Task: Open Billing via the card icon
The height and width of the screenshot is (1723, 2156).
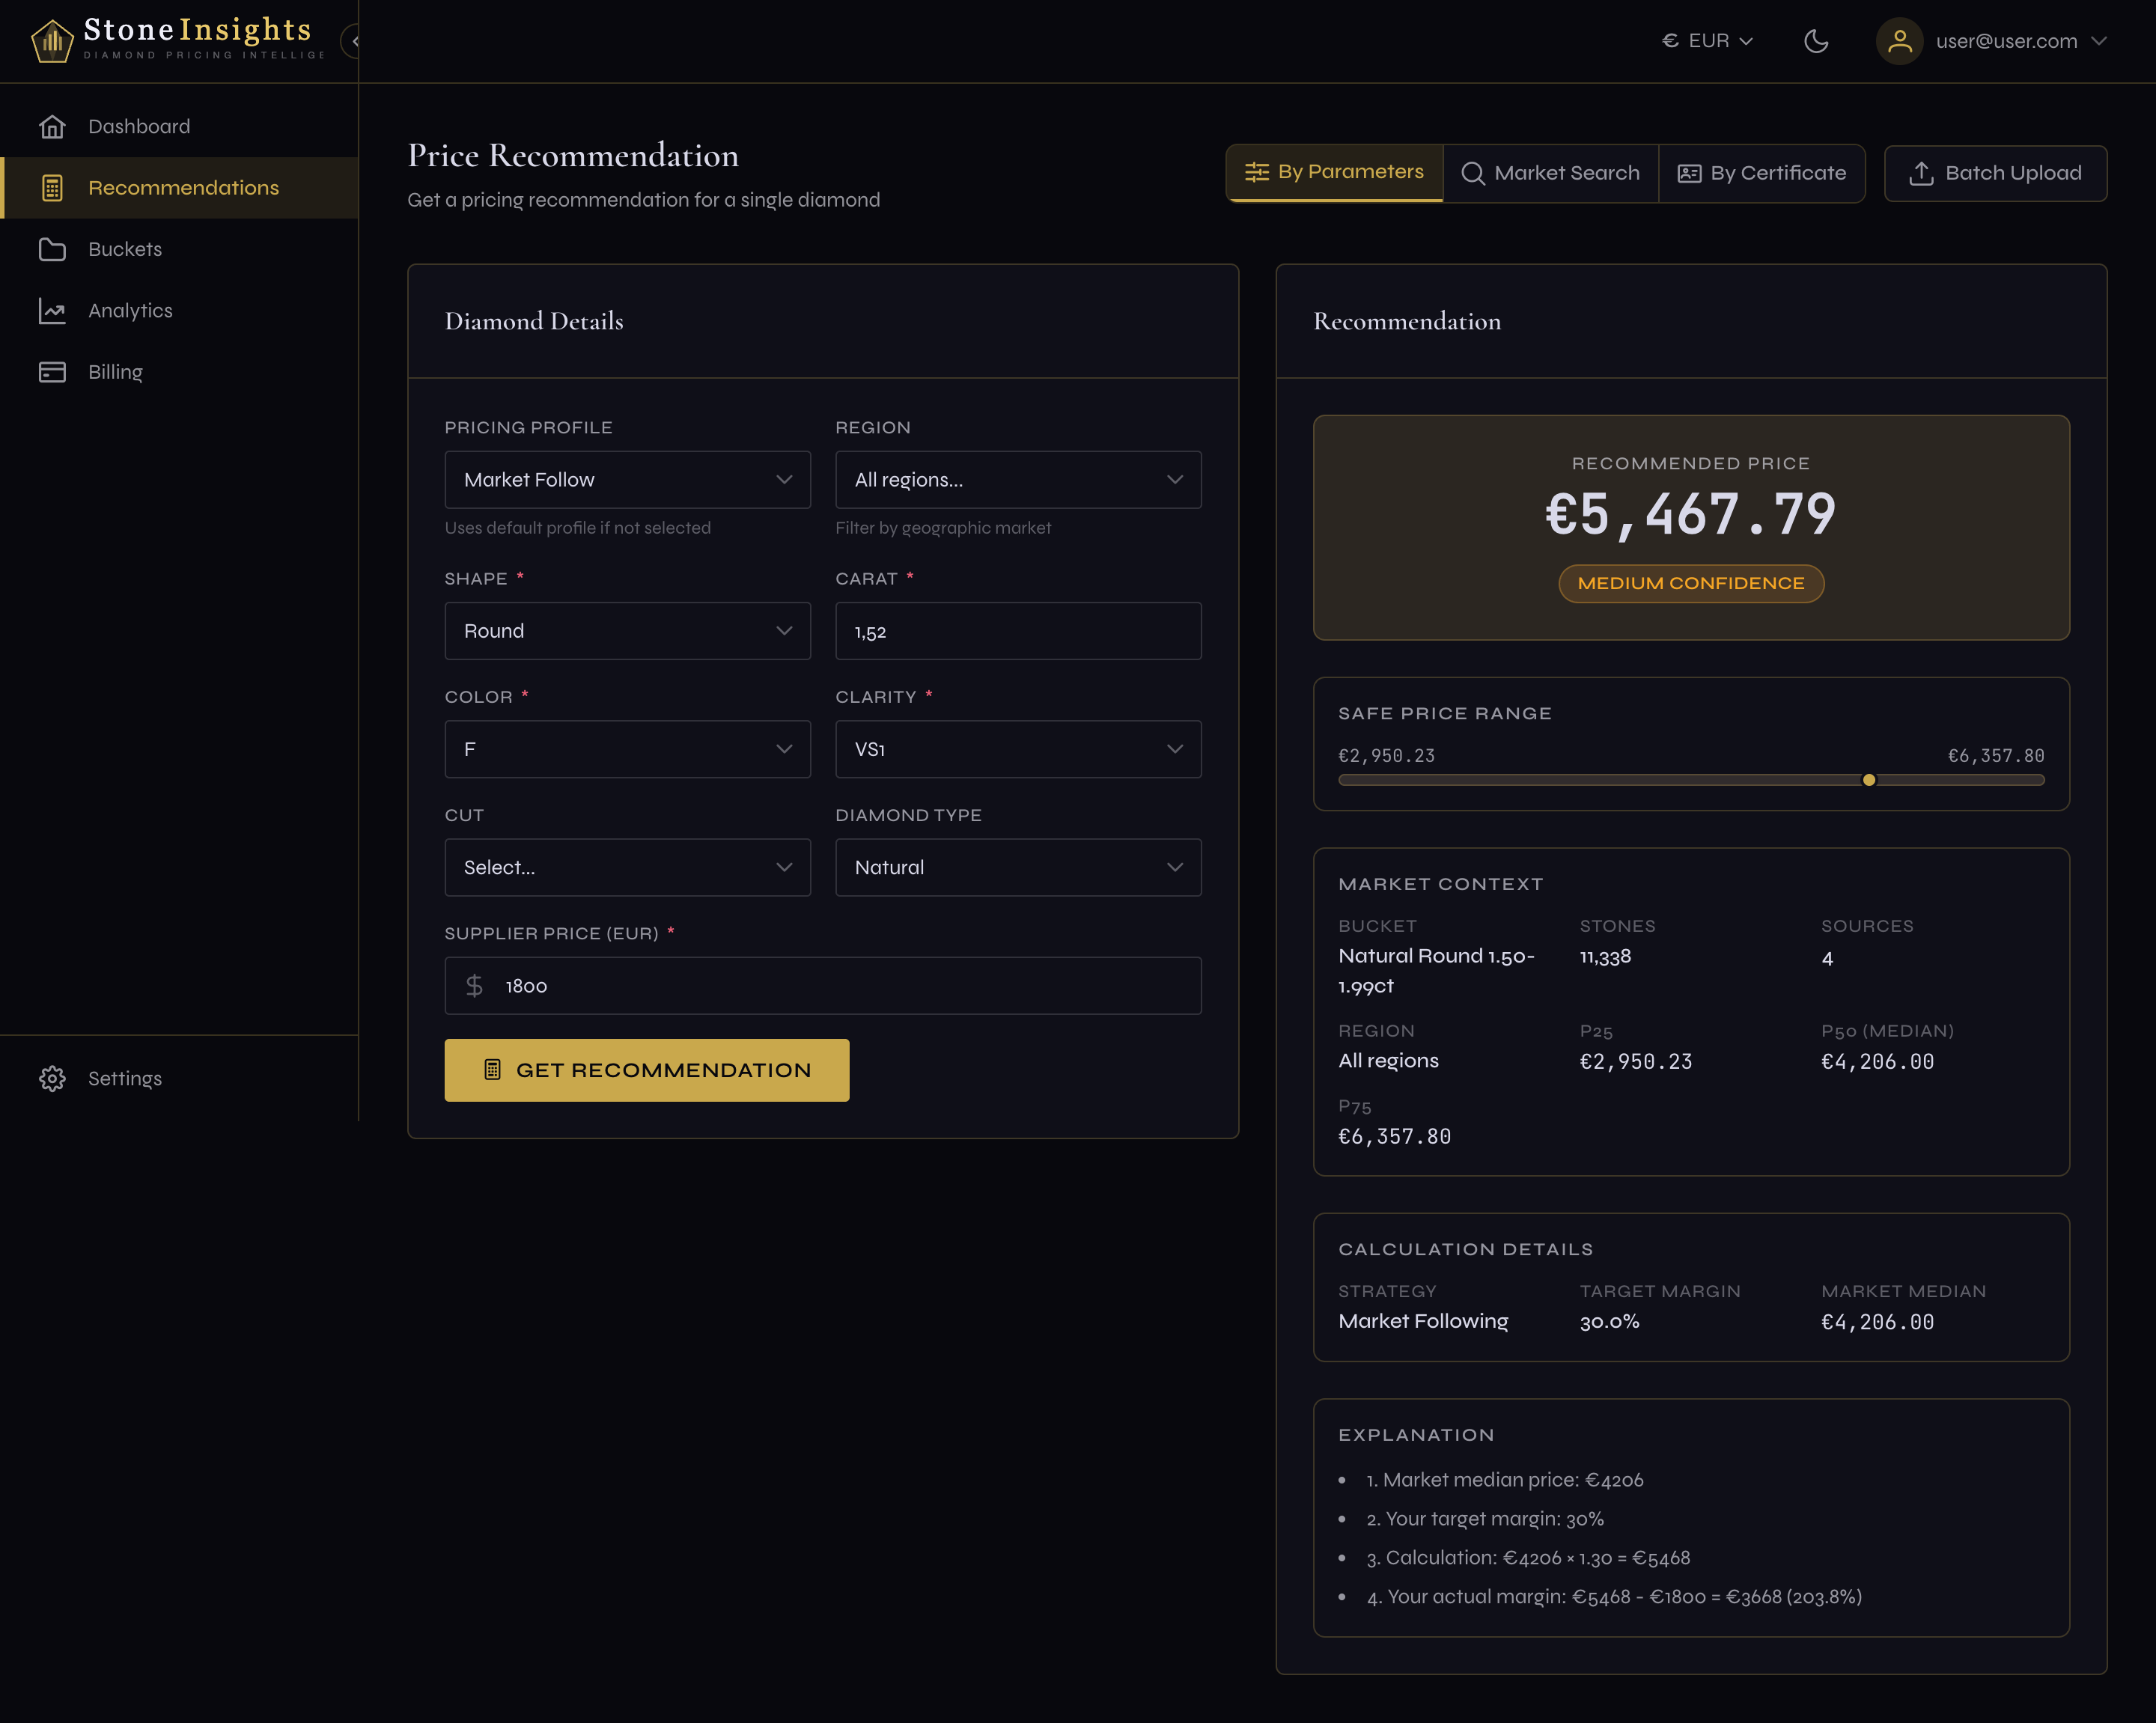Action: [52, 371]
